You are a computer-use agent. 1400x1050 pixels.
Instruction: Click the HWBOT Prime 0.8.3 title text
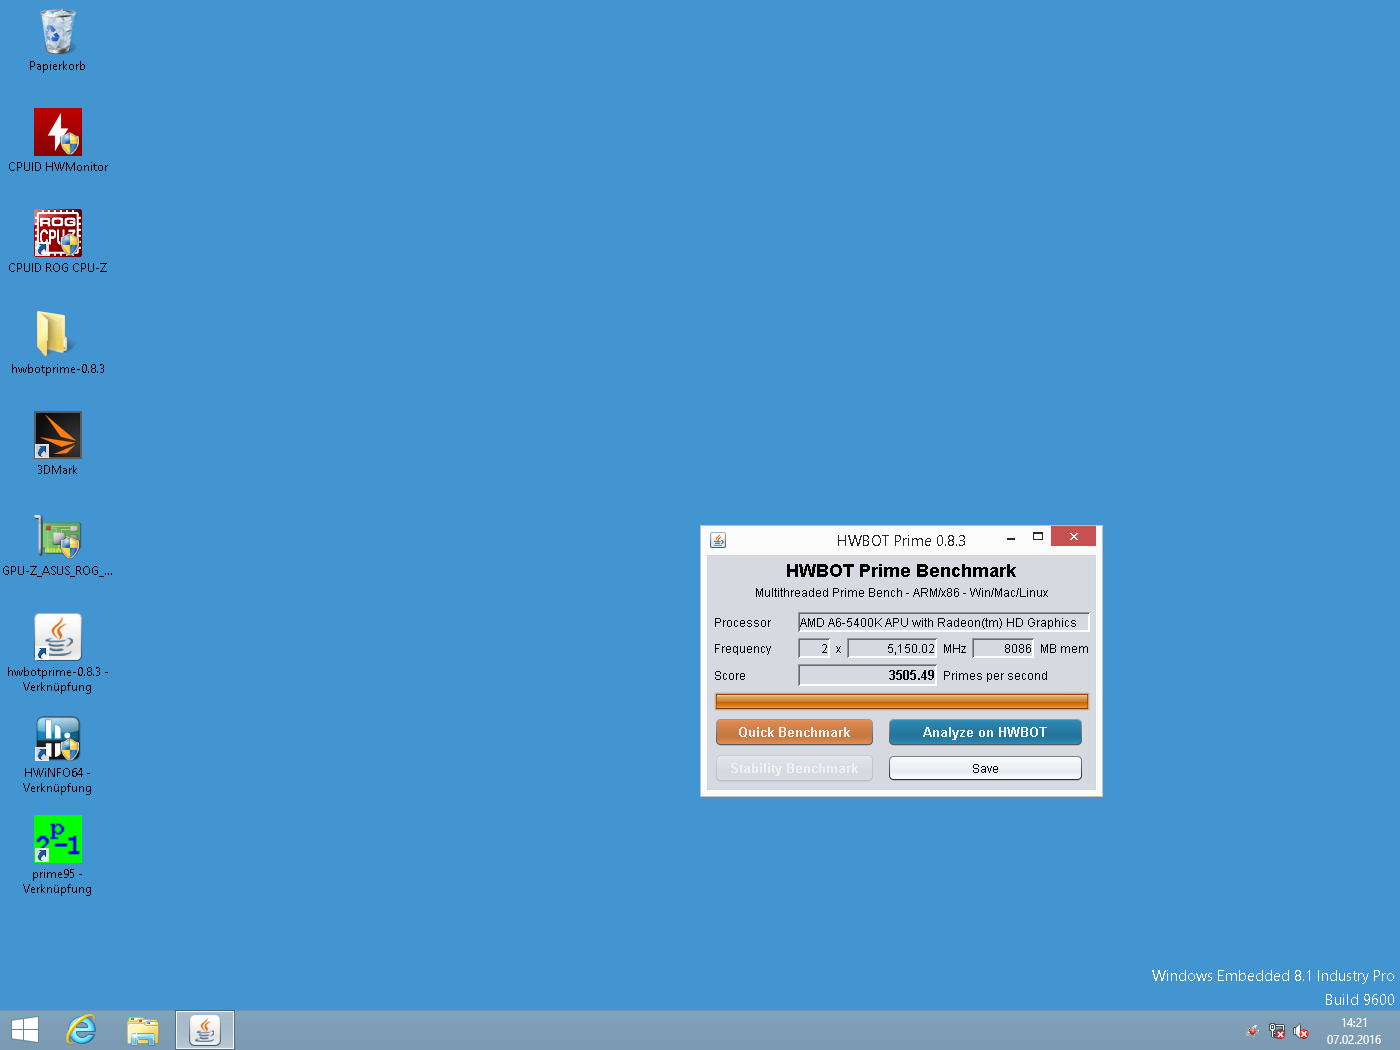click(x=901, y=541)
